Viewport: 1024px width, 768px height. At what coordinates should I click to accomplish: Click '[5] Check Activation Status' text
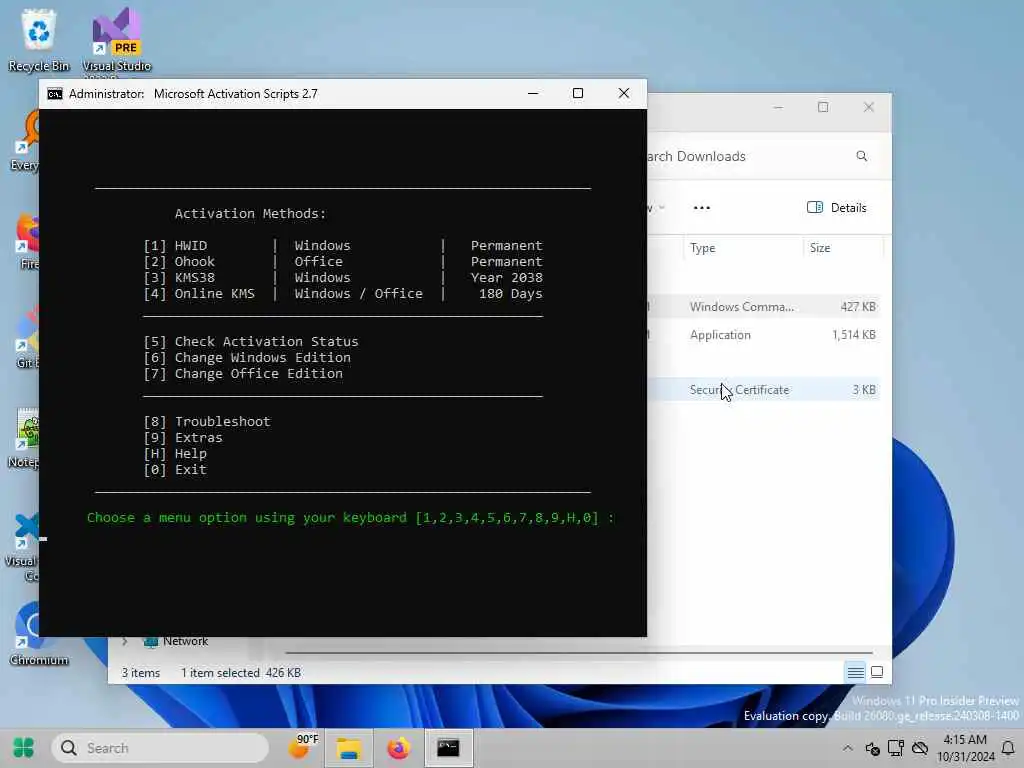click(x=251, y=342)
